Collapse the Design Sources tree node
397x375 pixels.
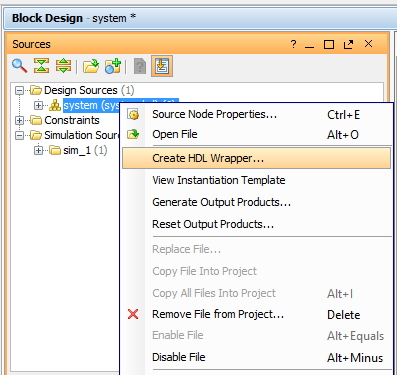19,90
